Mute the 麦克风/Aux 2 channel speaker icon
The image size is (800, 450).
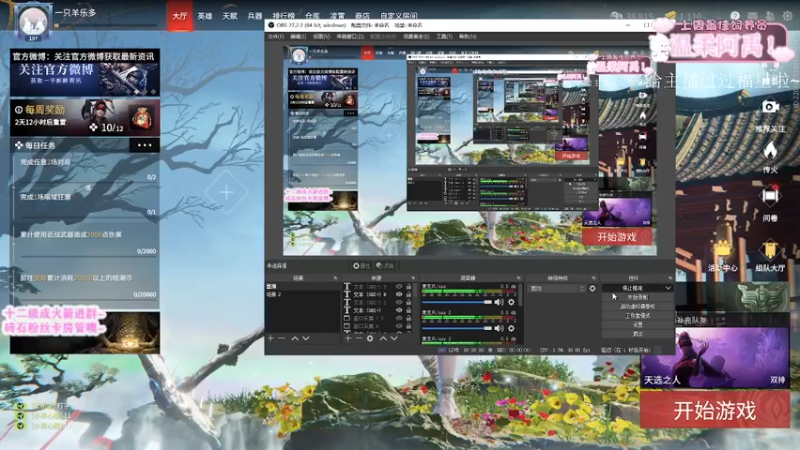coord(499,328)
